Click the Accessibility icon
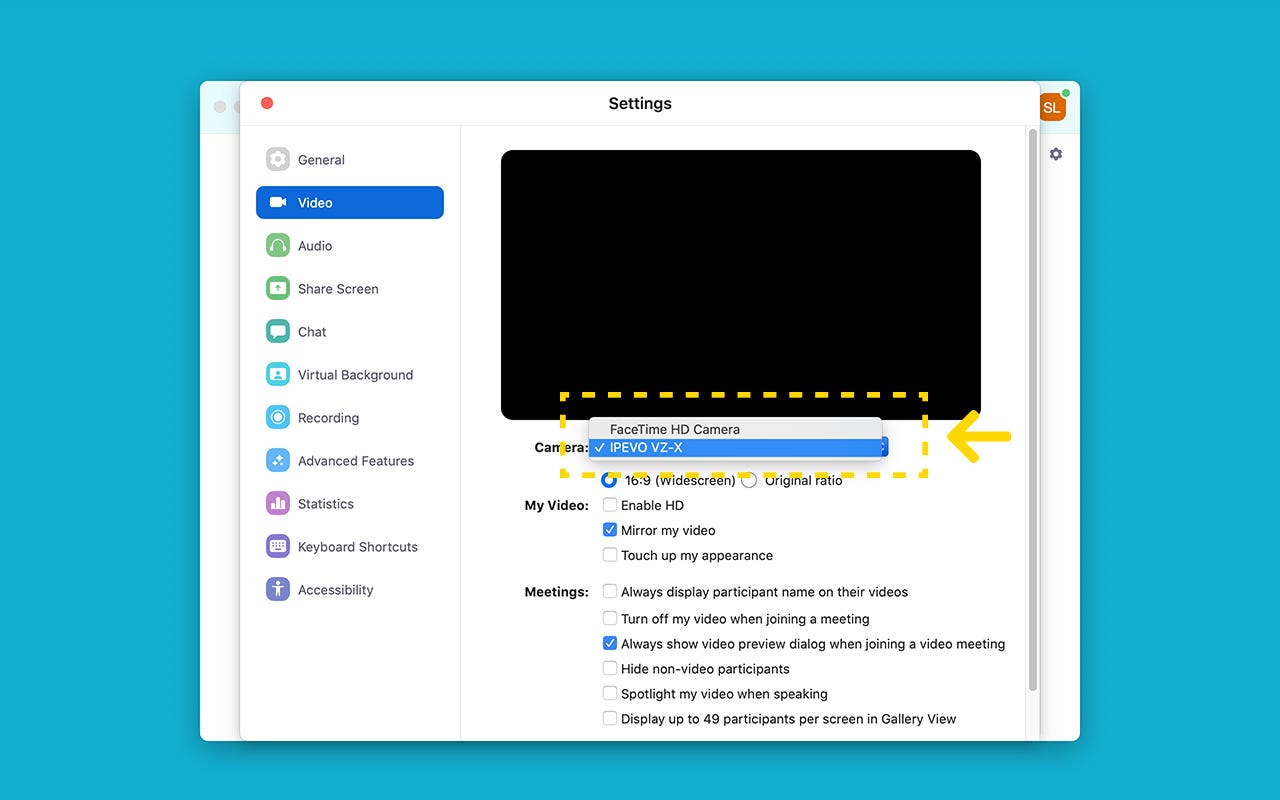The height and width of the screenshot is (800, 1280). 278,589
